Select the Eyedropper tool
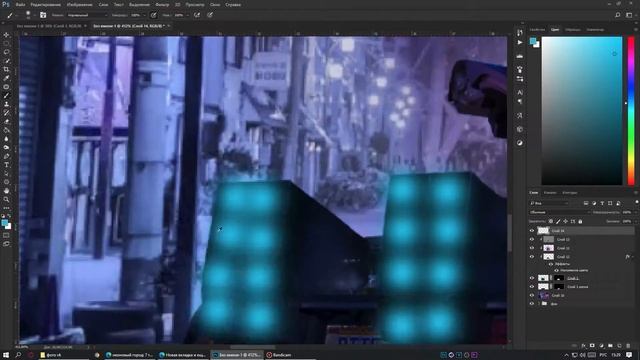Image resolution: width=640 pixels, height=360 pixels. 6,78
